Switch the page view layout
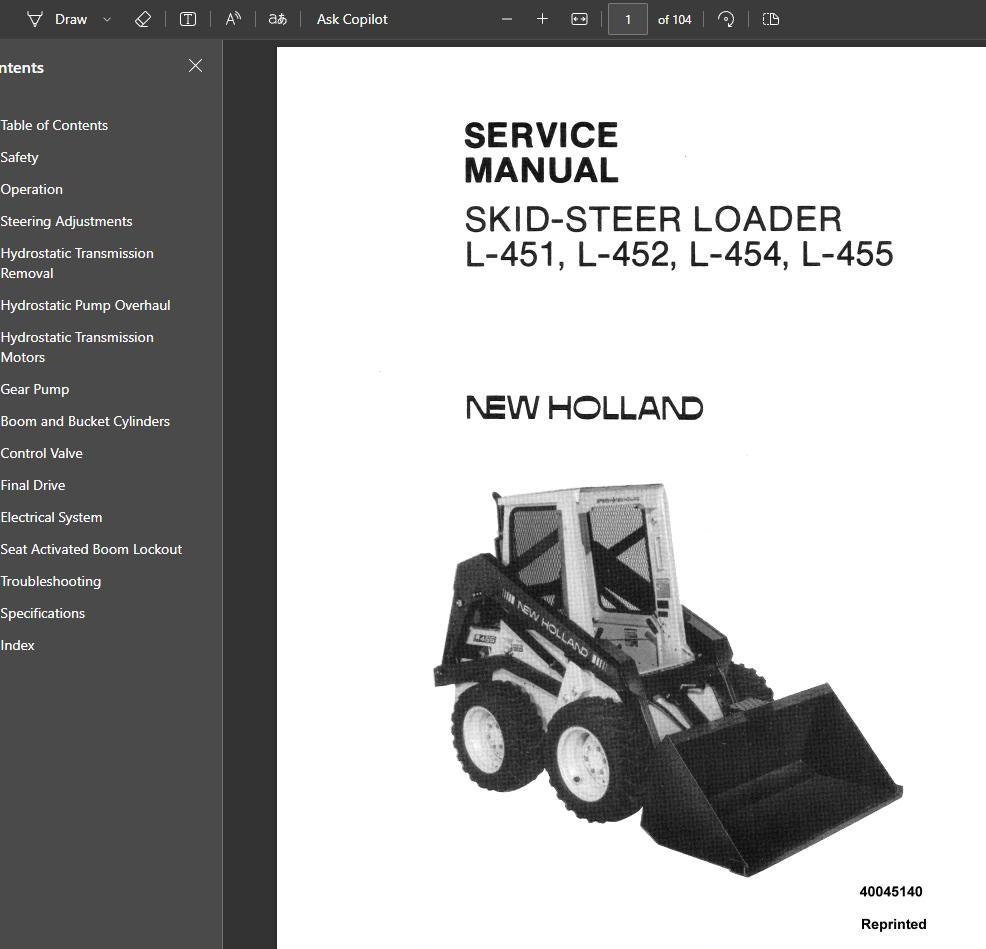Image resolution: width=986 pixels, height=949 pixels. 770,19
